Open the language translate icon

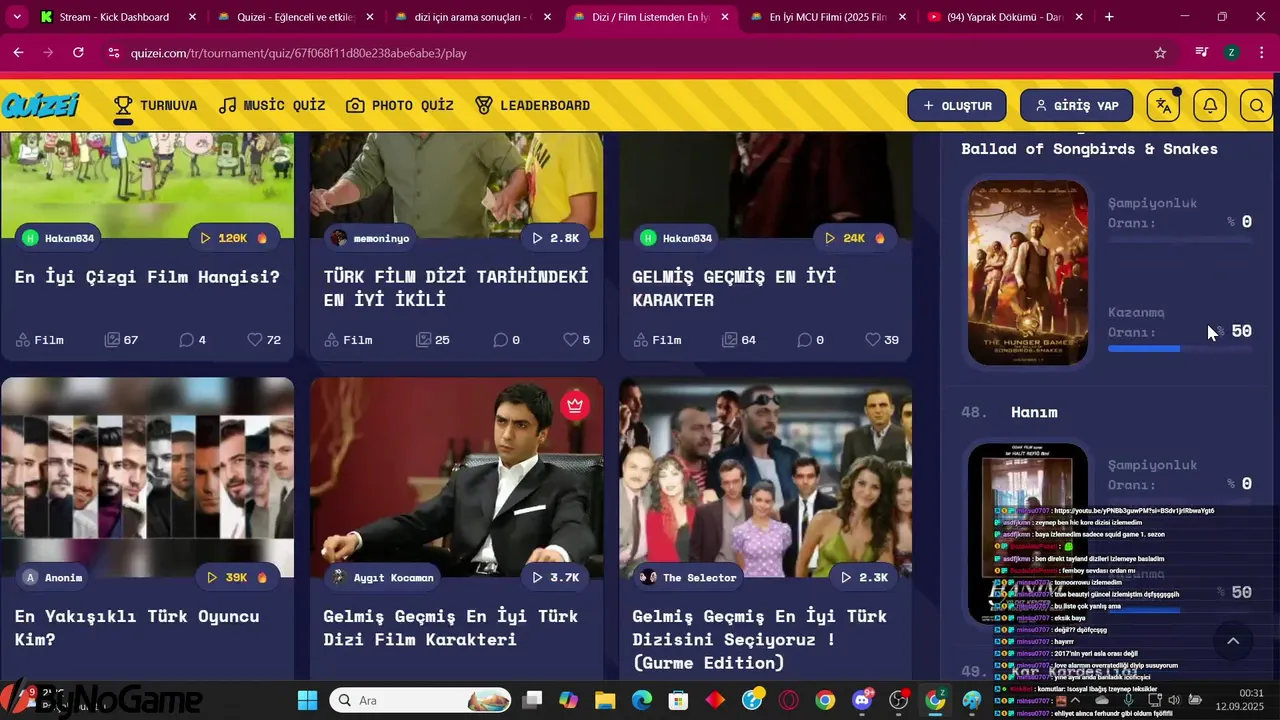1163,105
